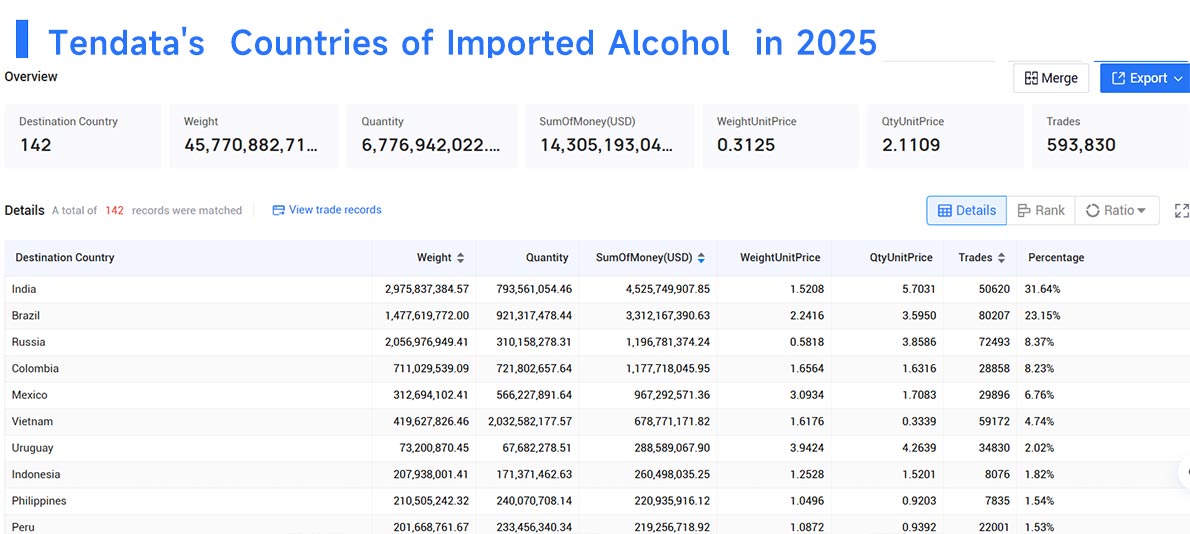Select the Brazil row country name
This screenshot has height=534, width=1190.
click(x=26, y=316)
